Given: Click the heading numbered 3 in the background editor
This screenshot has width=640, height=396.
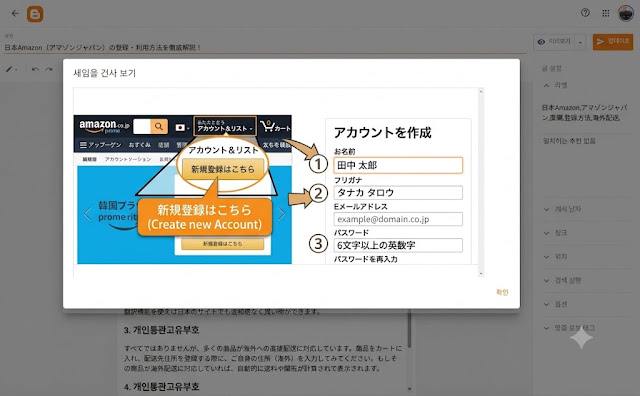Looking at the screenshot, I should pos(162,330).
